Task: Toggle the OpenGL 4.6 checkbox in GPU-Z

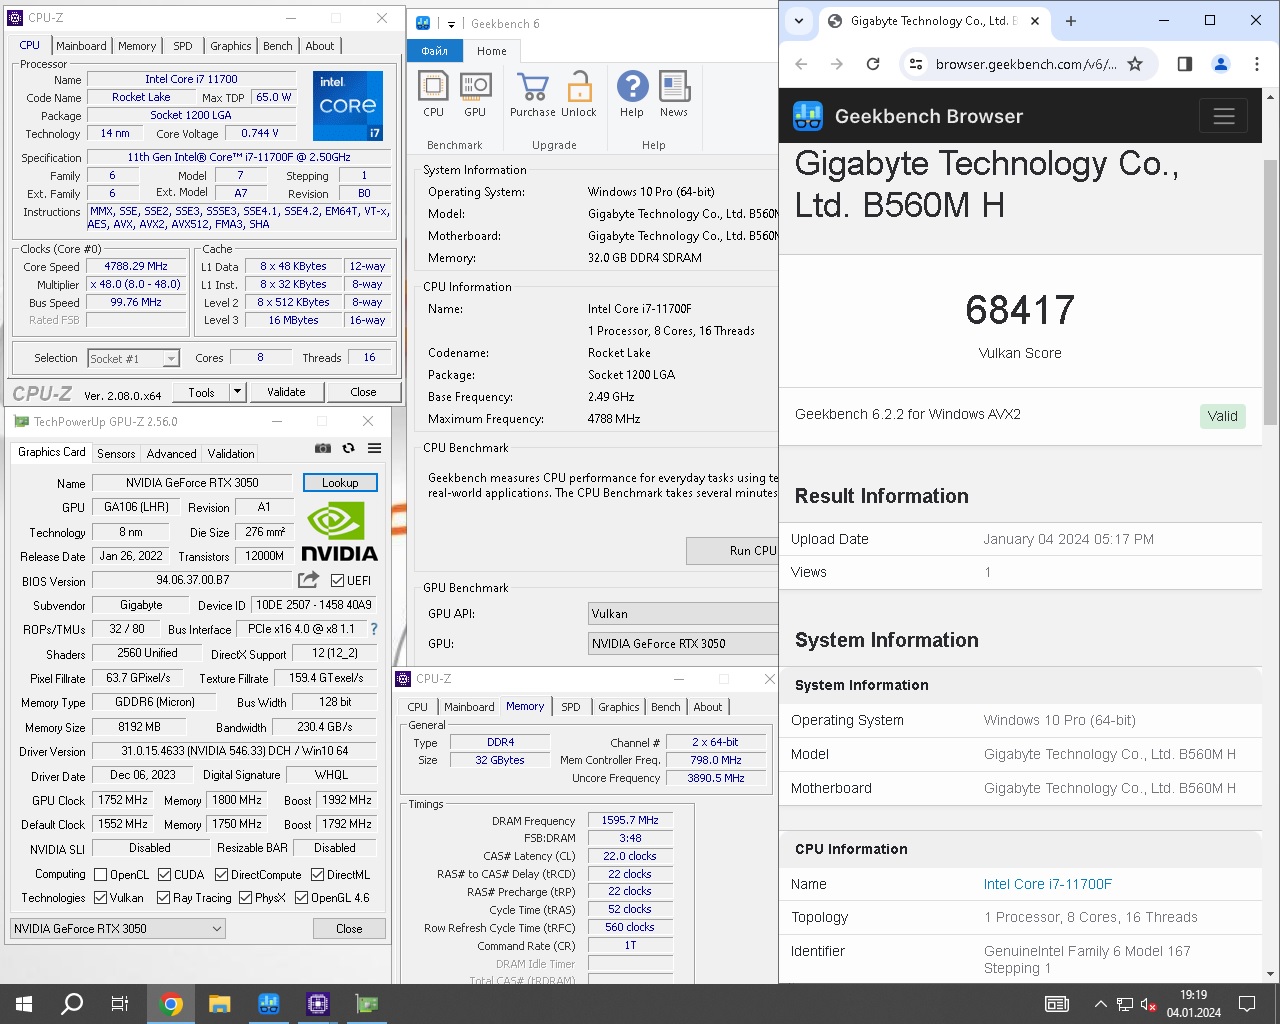Action: click(301, 898)
